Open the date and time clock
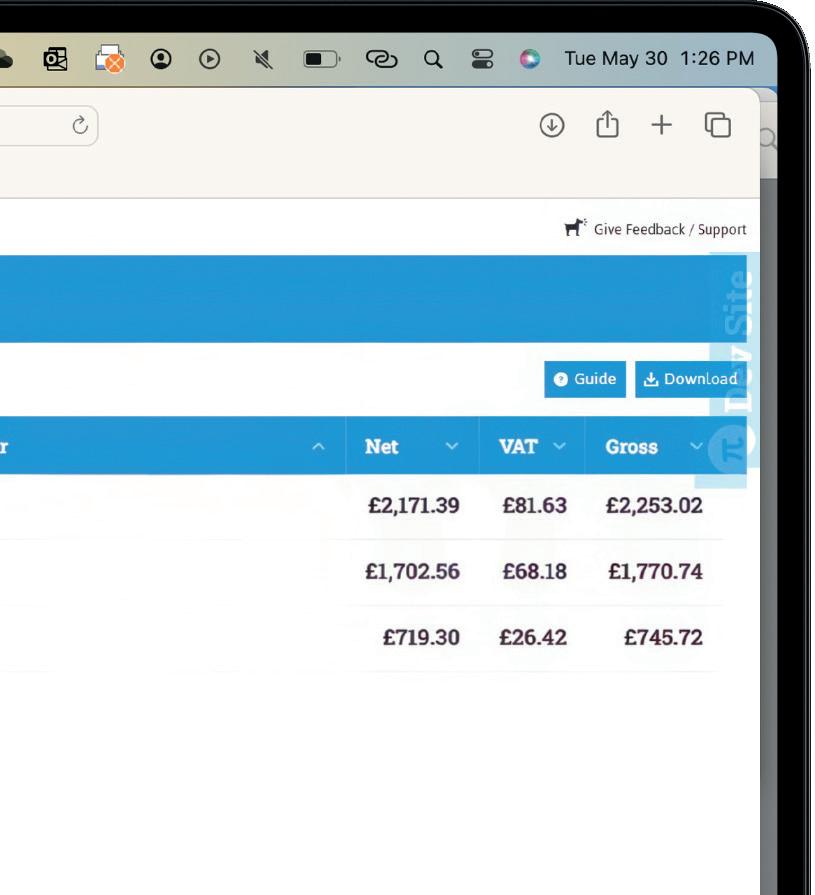Viewport: 815px width, 895px height. coord(659,58)
